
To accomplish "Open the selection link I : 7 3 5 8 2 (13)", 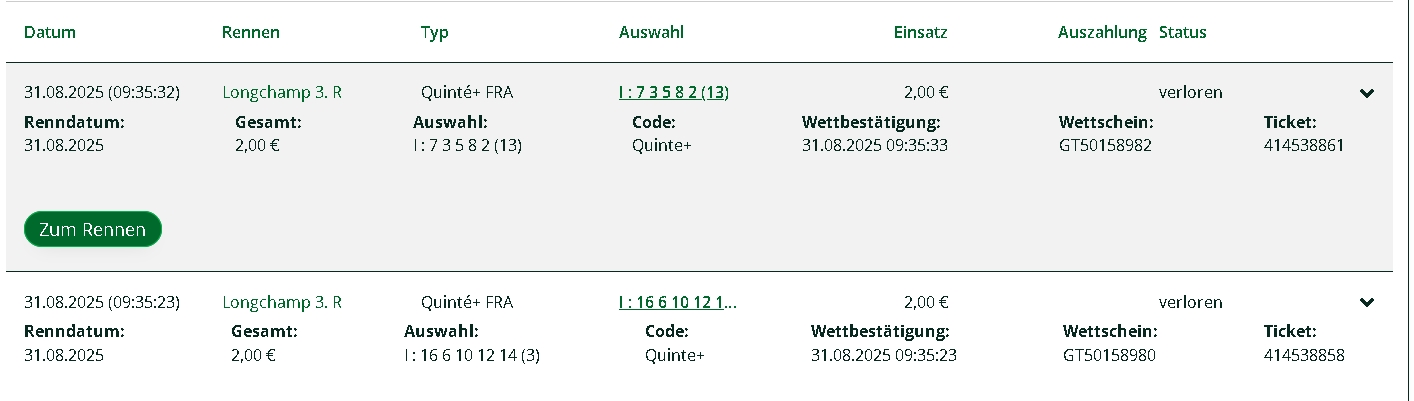I will click(673, 93).
